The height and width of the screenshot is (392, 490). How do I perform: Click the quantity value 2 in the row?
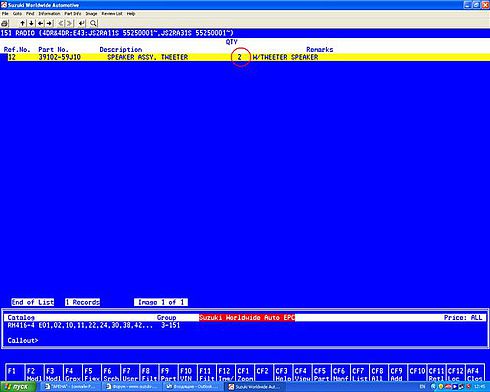point(240,57)
